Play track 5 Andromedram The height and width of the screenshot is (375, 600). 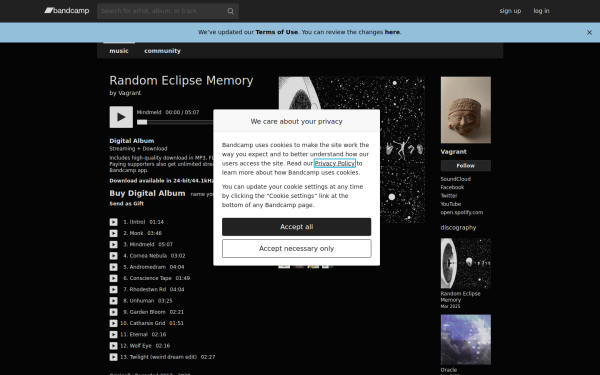click(114, 267)
